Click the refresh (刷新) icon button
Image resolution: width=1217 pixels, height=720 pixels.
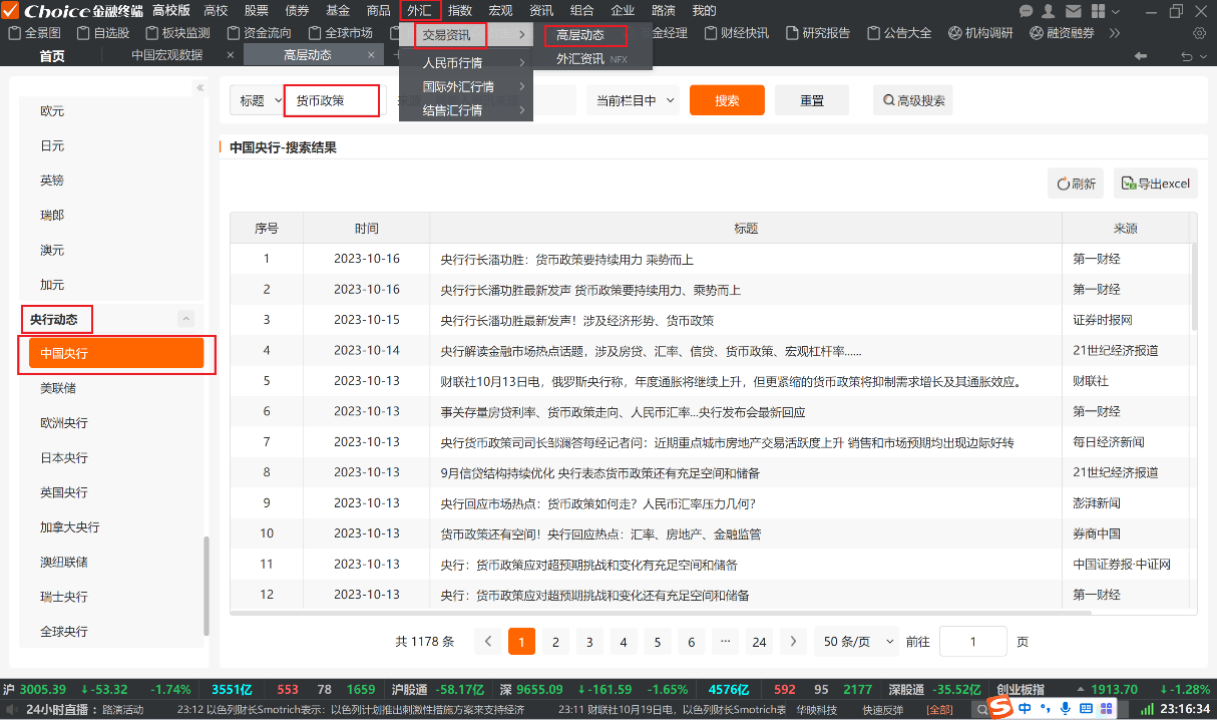pos(1075,184)
